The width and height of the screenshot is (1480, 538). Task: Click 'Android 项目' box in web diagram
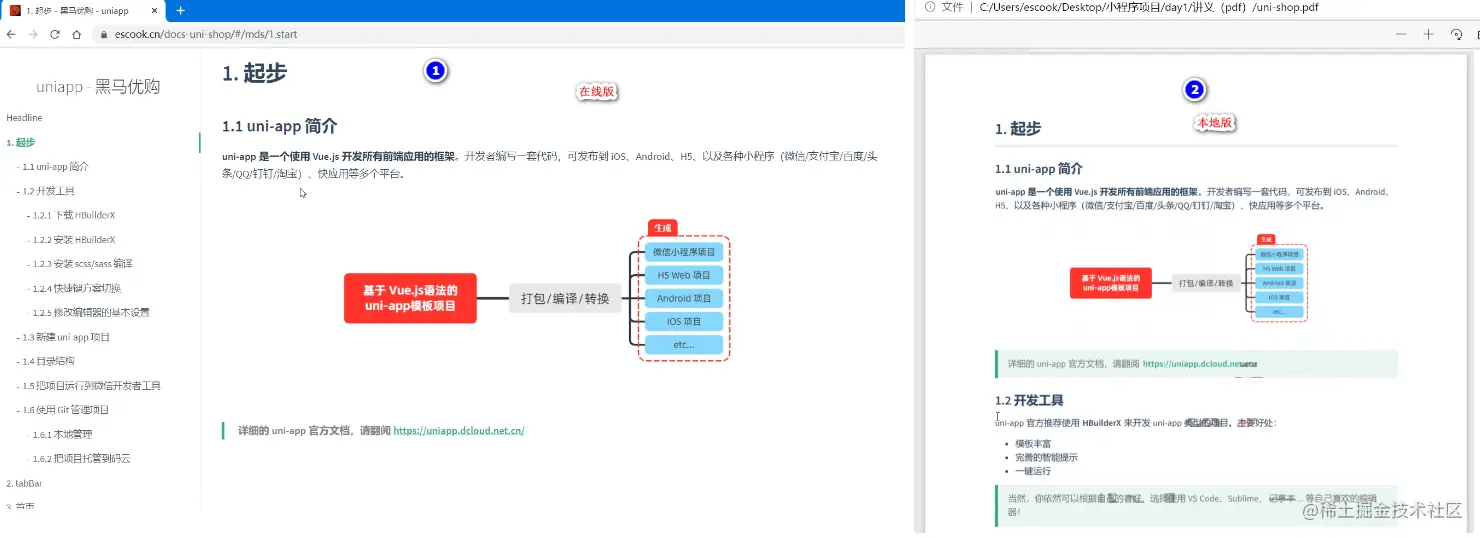[684, 298]
